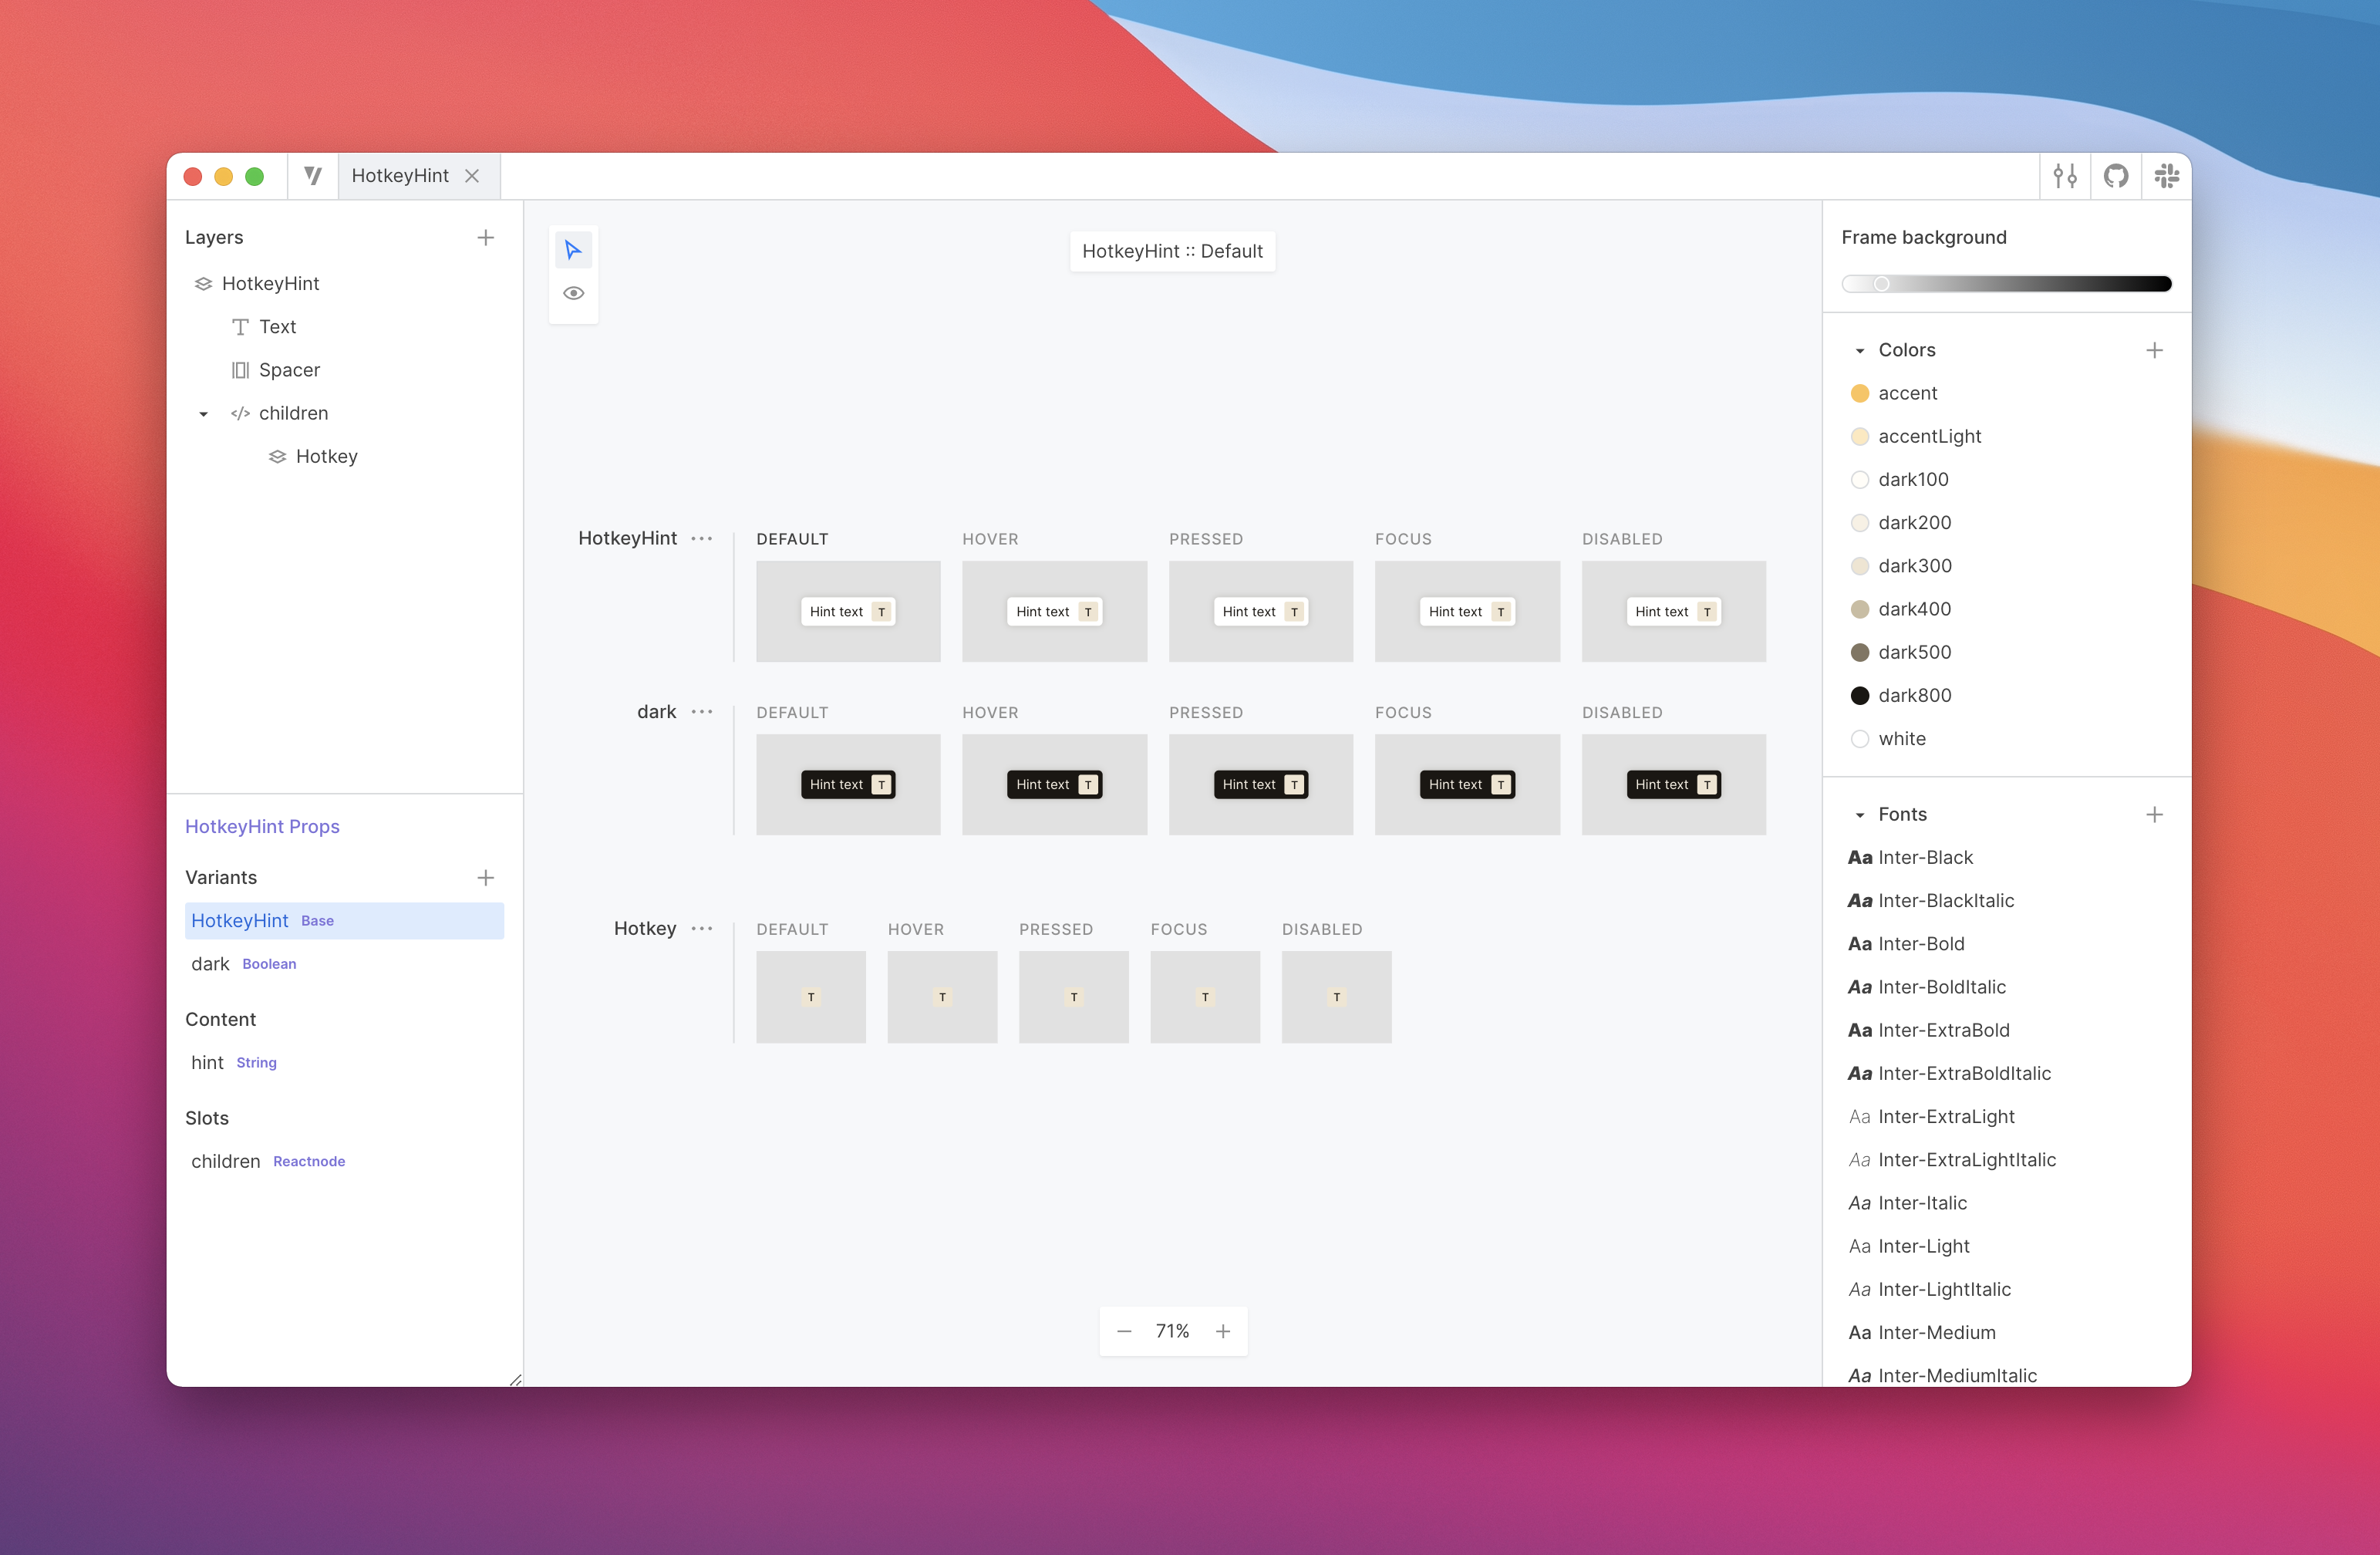The height and width of the screenshot is (1555, 2380).
Task: Click the HotkeyHint :: Default label
Action: click(1172, 251)
